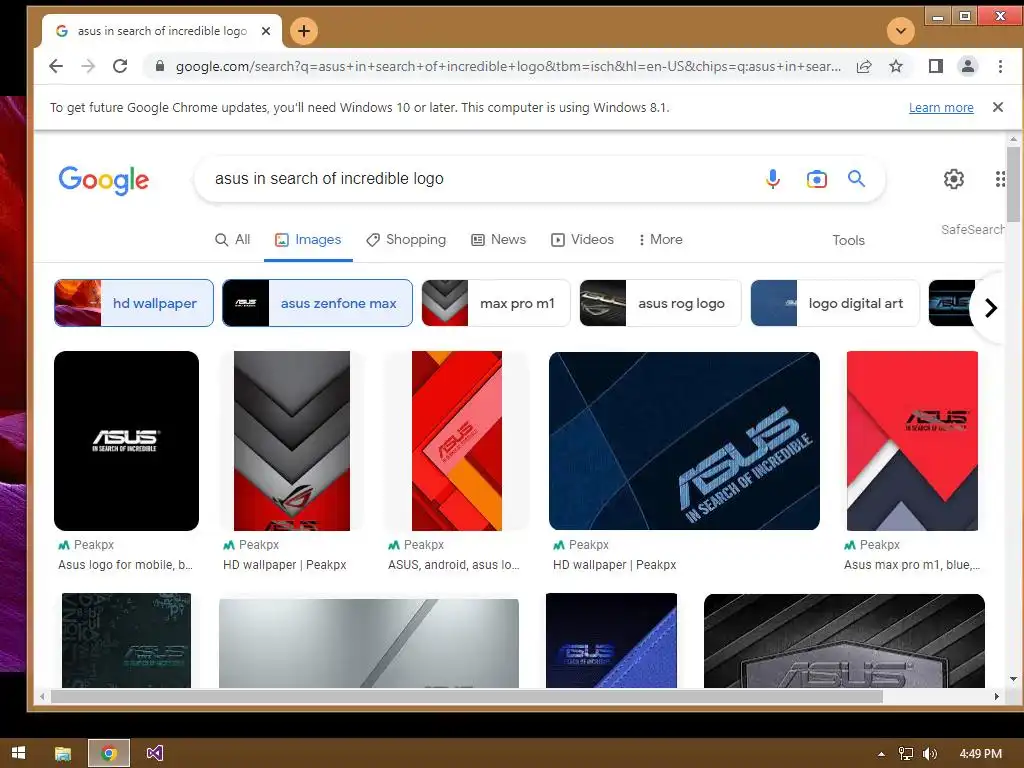
Task: Switch to the Videos tab
Action: (583, 240)
